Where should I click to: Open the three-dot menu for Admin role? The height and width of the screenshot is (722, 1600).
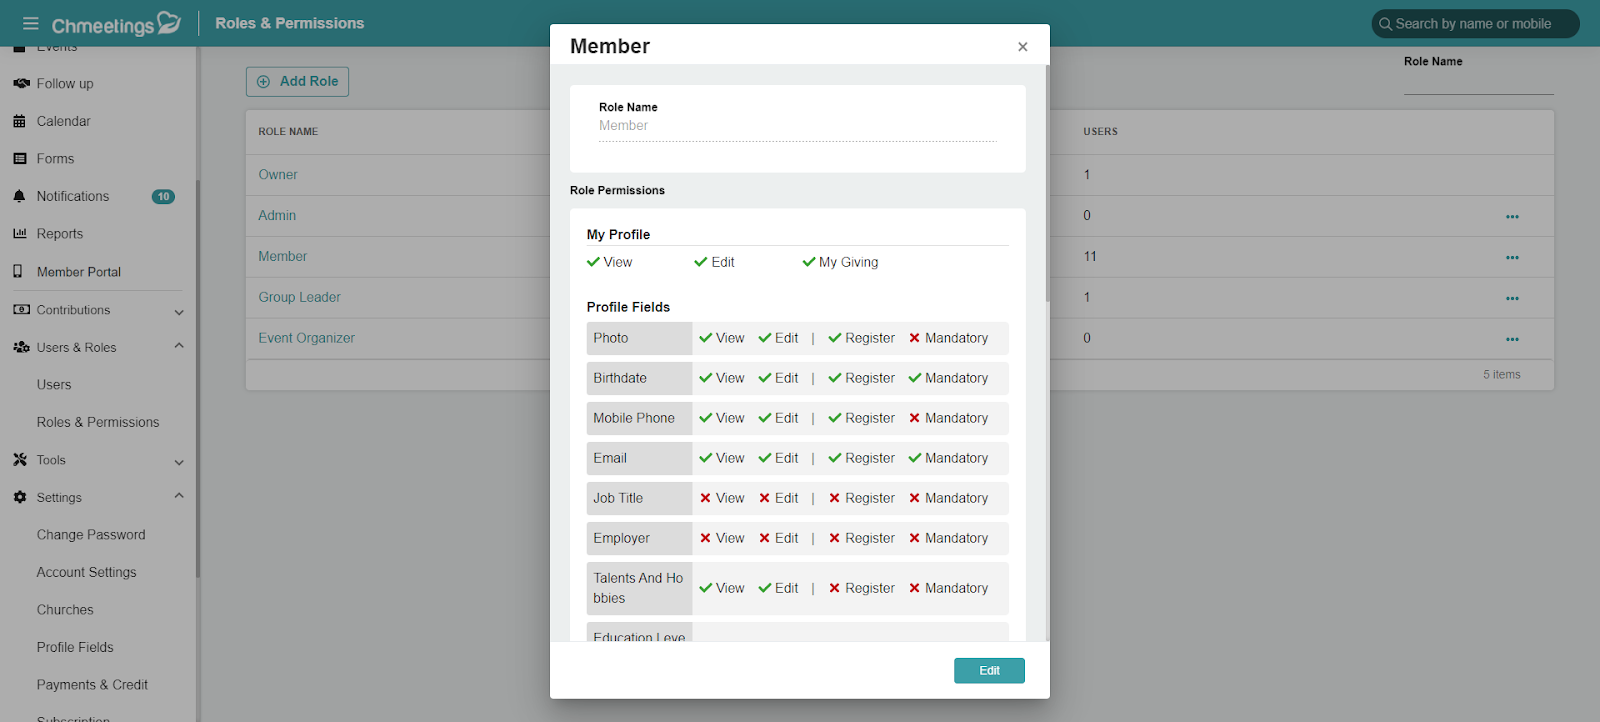1512,216
